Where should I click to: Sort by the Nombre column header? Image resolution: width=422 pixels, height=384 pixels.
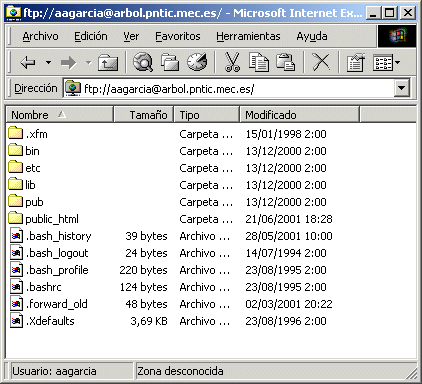tap(60, 115)
